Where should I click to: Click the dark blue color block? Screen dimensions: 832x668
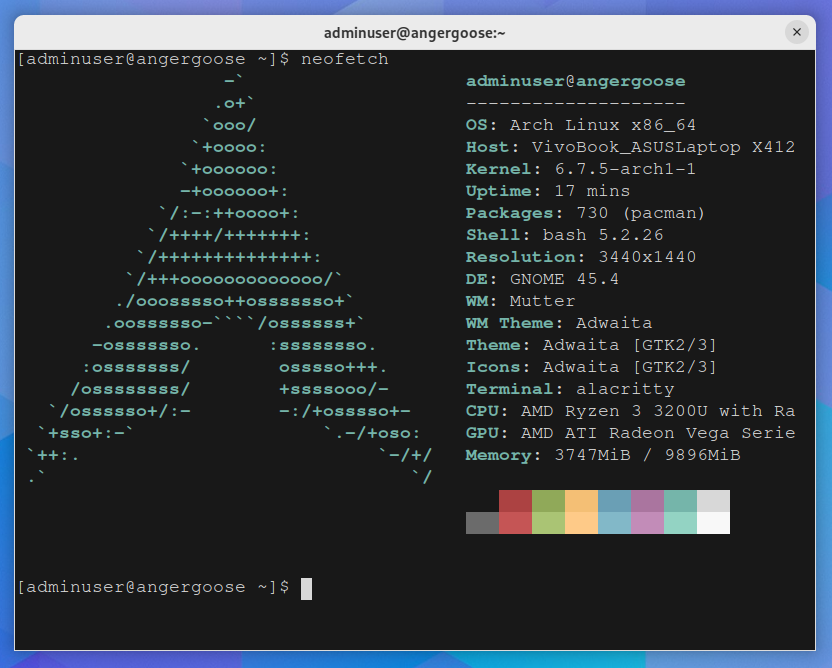click(614, 501)
